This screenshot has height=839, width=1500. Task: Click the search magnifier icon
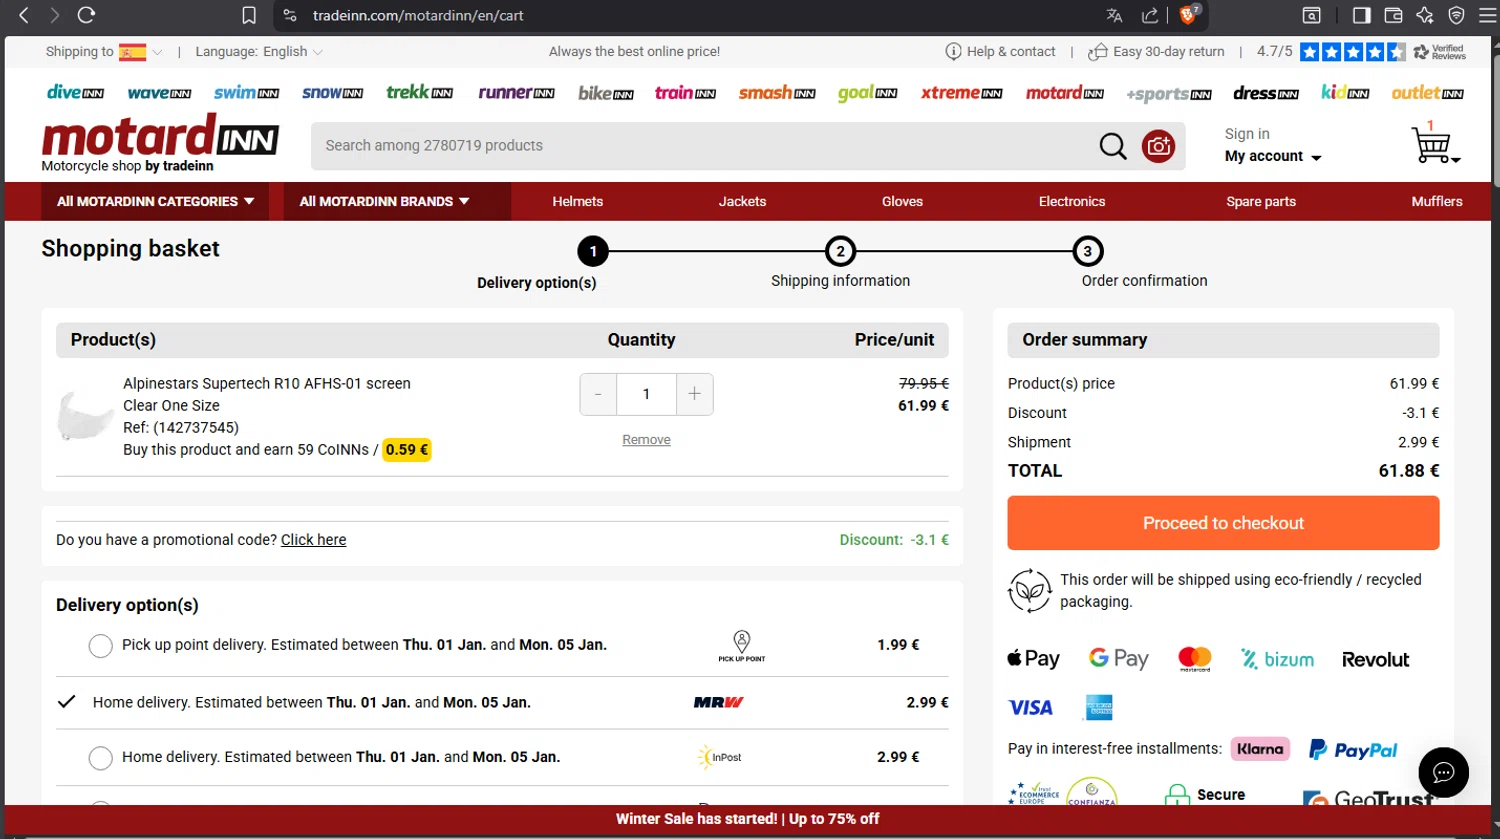(x=1113, y=146)
